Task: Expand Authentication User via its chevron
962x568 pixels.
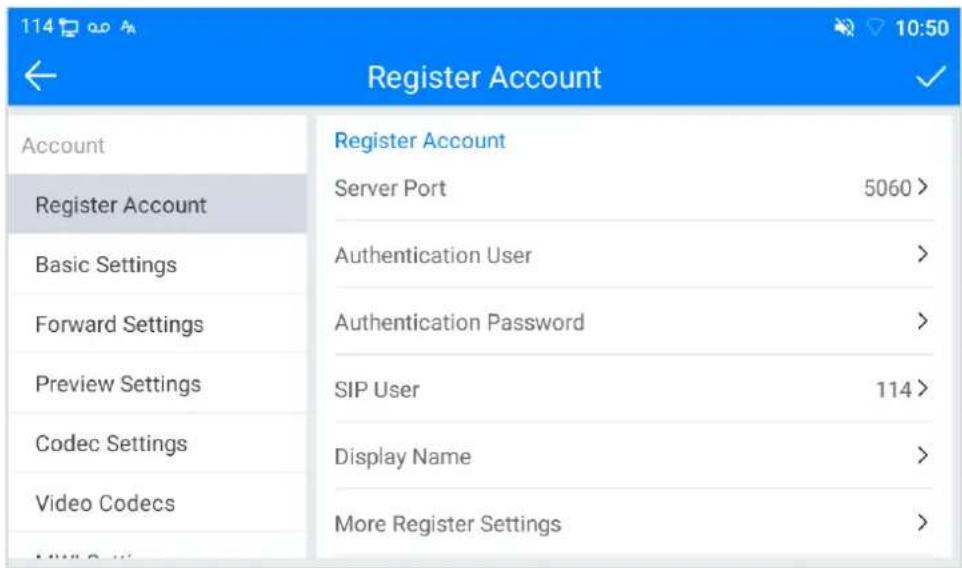Action: point(922,253)
